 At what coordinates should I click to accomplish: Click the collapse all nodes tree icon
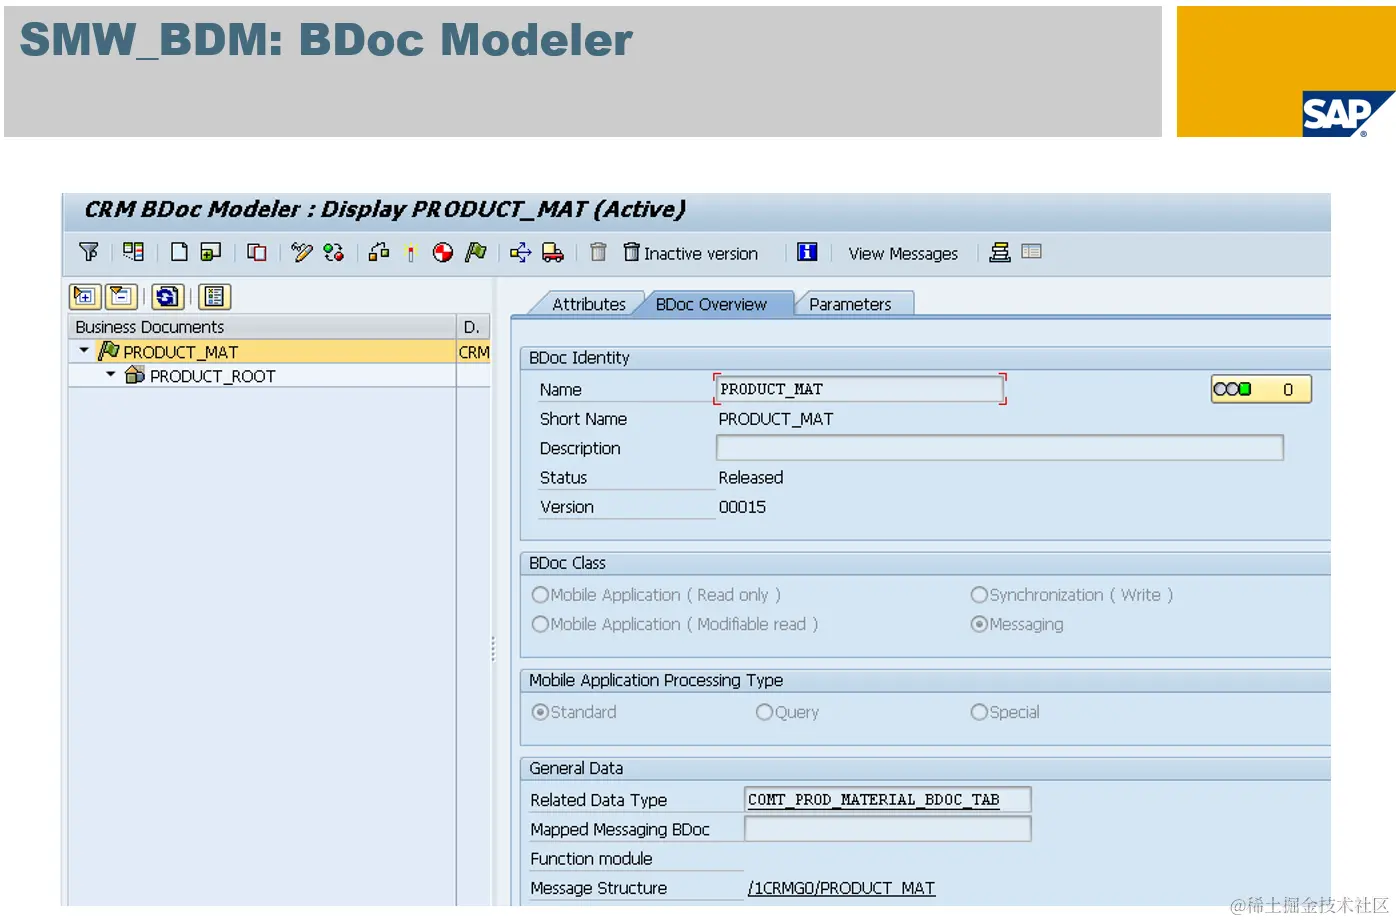pos(121,296)
